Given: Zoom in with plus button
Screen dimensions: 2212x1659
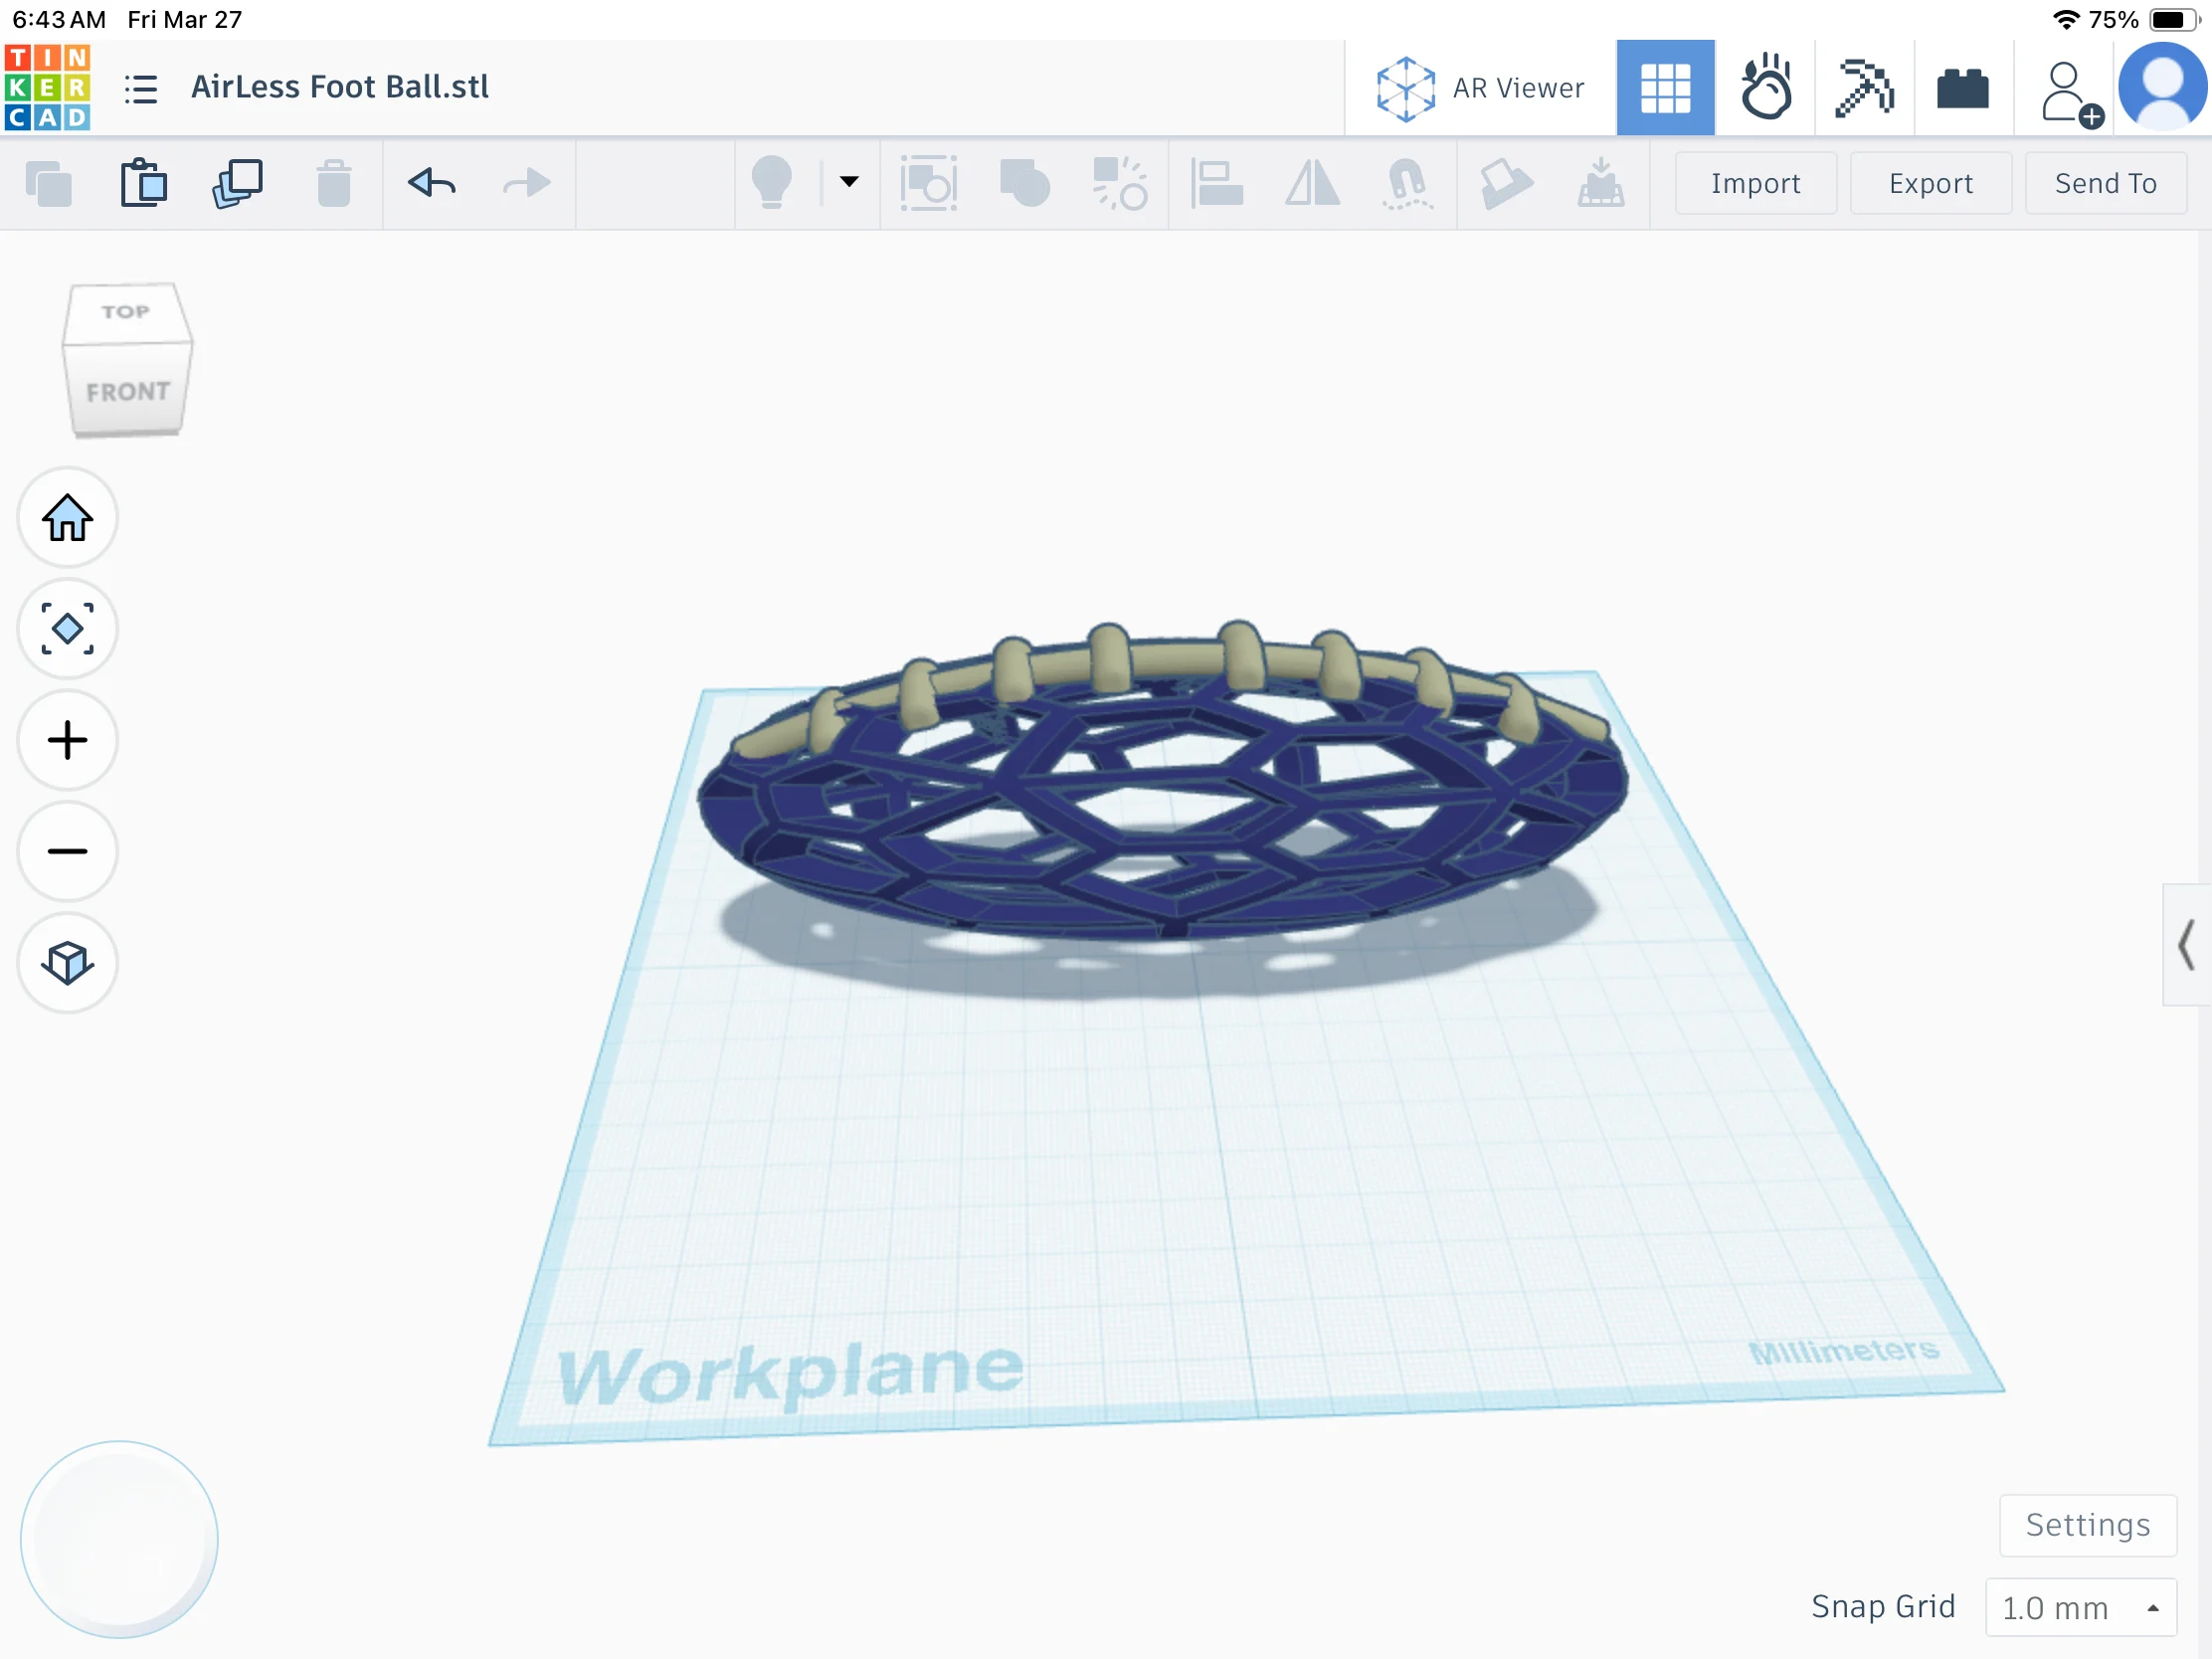Looking at the screenshot, I should click(68, 740).
